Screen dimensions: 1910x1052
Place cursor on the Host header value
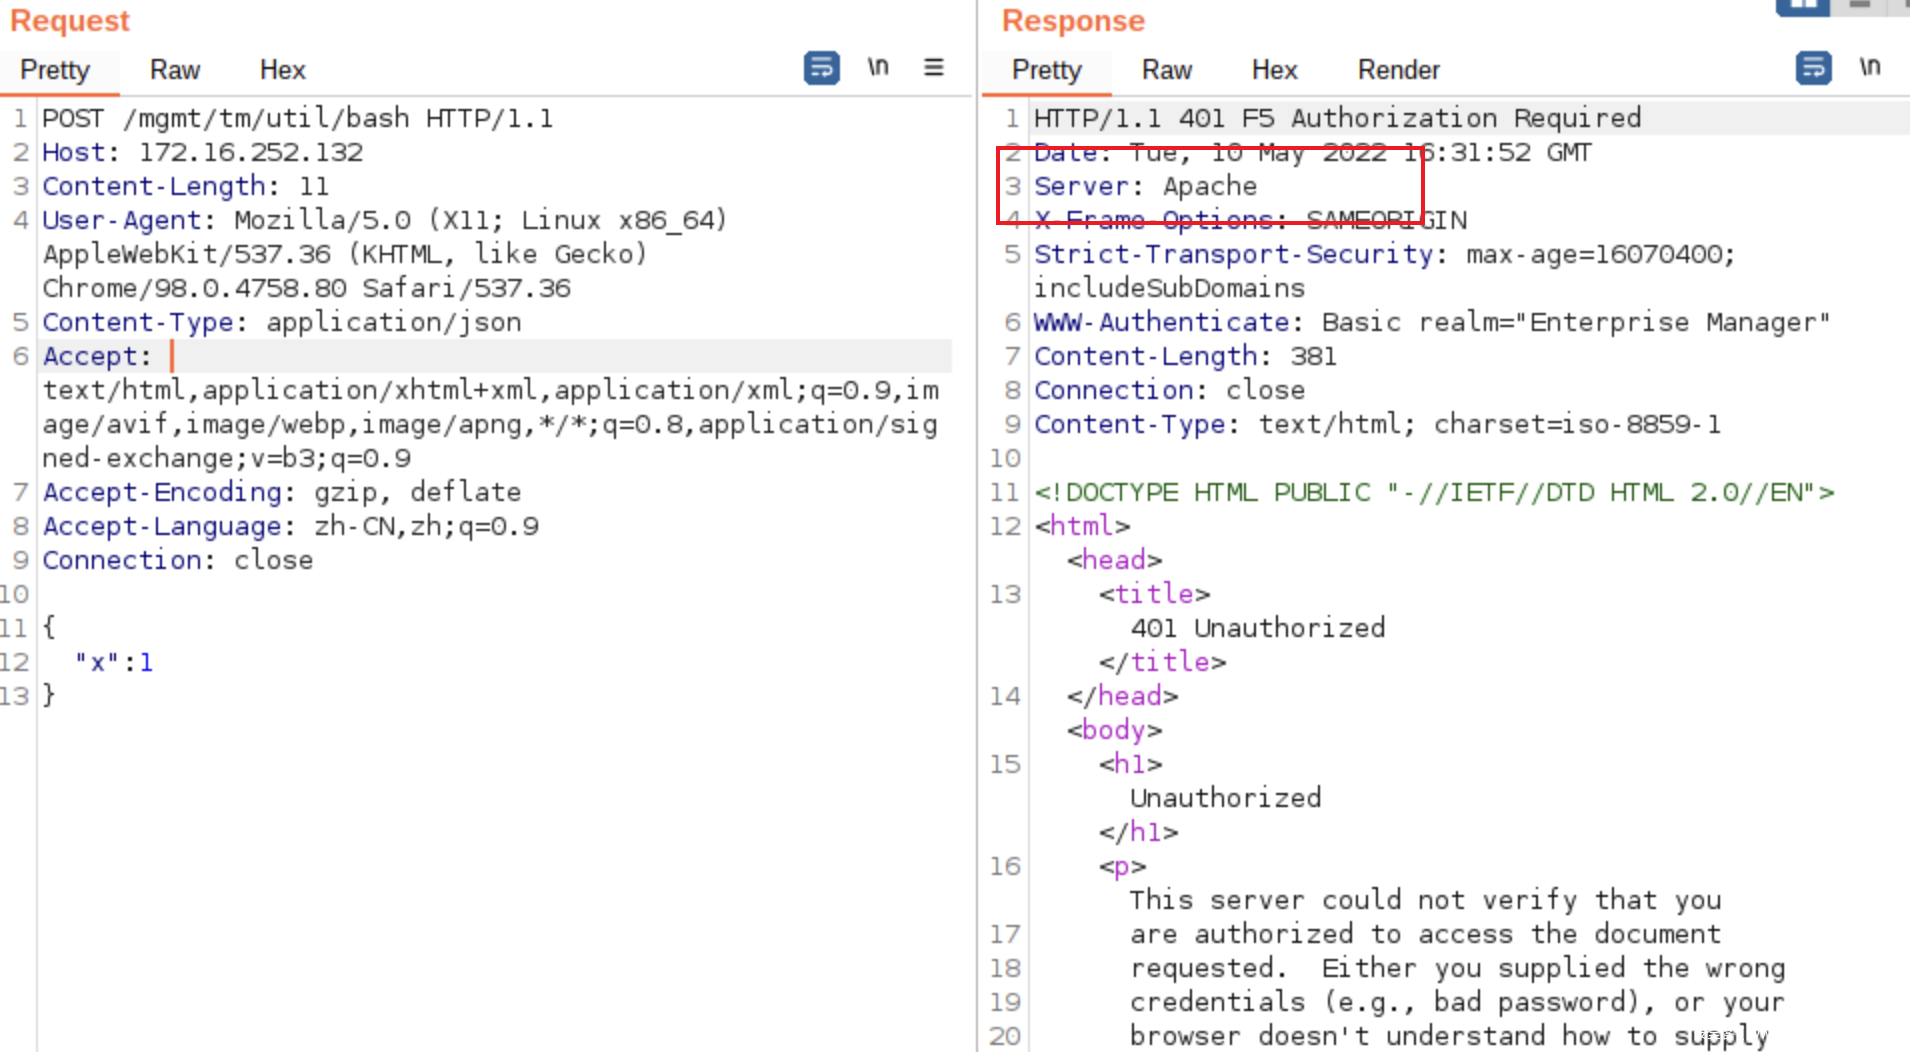pyautogui.click(x=250, y=152)
